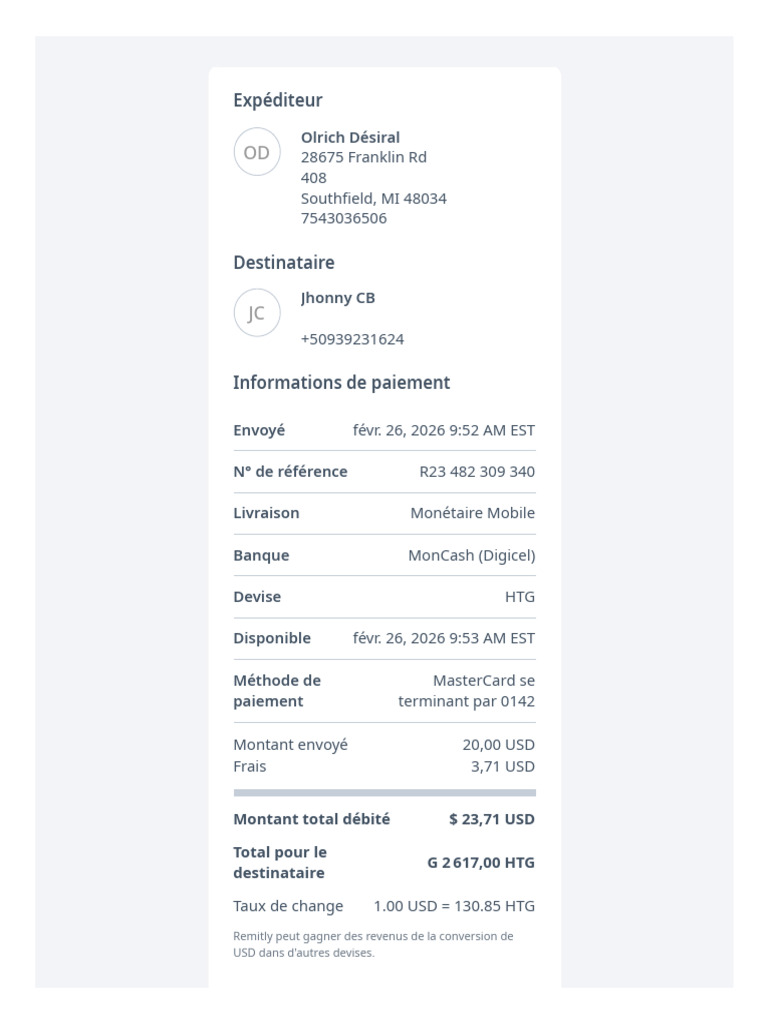The width and height of the screenshot is (768, 1024).
Task: Click the Frais 3,71 USD amount
Action: pyautogui.click(x=503, y=767)
